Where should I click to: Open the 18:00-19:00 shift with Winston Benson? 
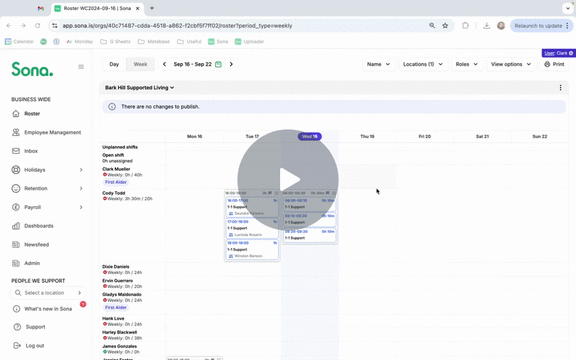tap(252, 249)
